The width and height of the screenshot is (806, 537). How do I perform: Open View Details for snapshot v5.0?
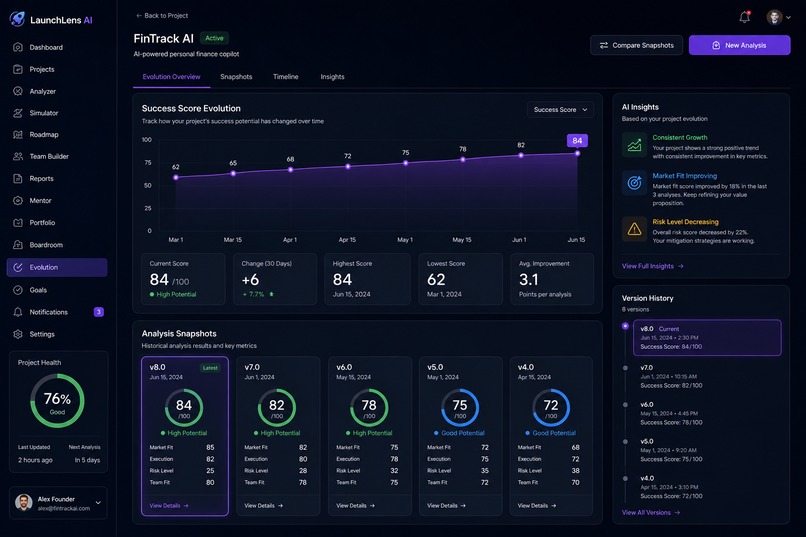coord(446,506)
